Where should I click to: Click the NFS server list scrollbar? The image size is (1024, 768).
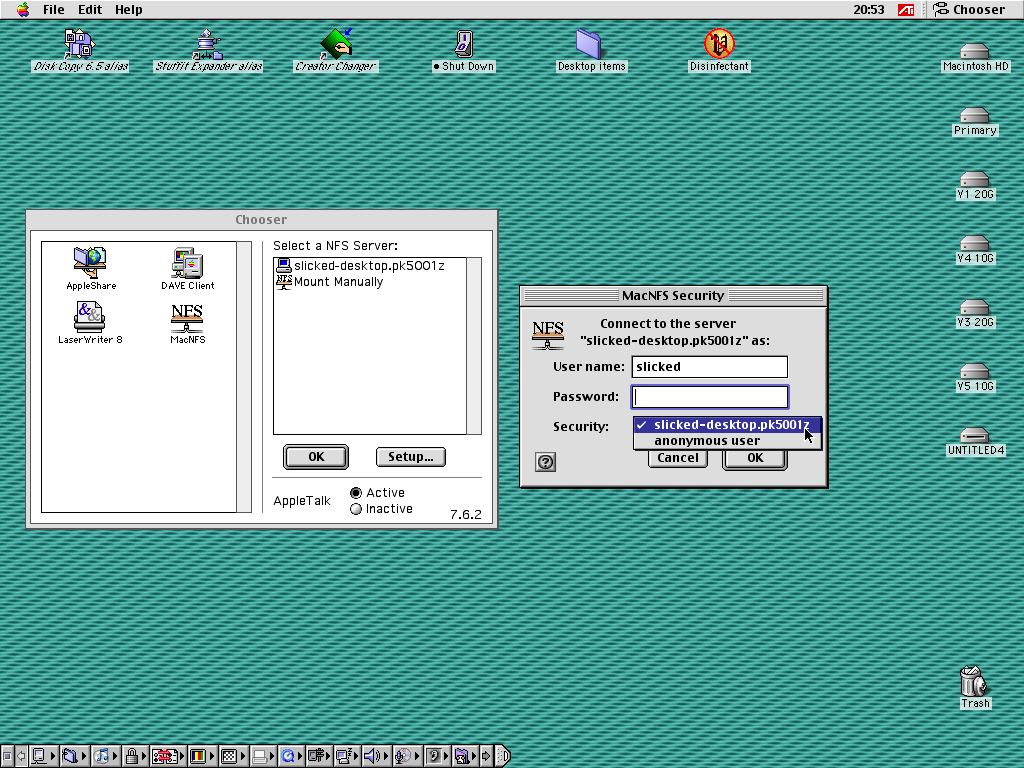(x=474, y=346)
